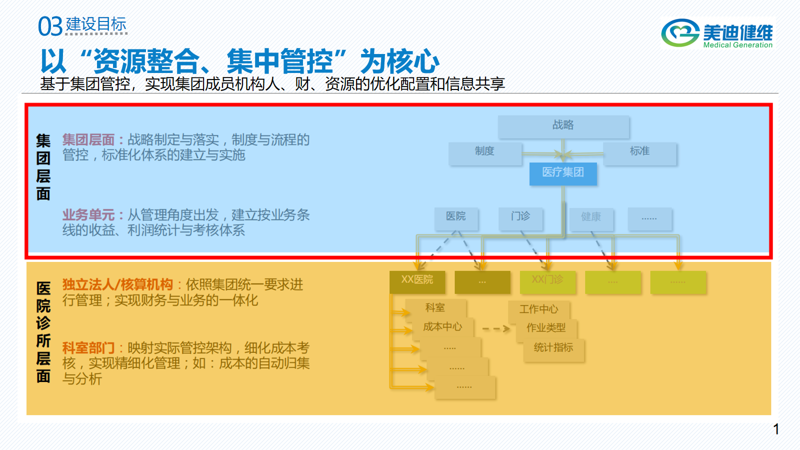This screenshot has width=800, height=450.
Task: Click the 制度 diagram box
Action: point(484,152)
